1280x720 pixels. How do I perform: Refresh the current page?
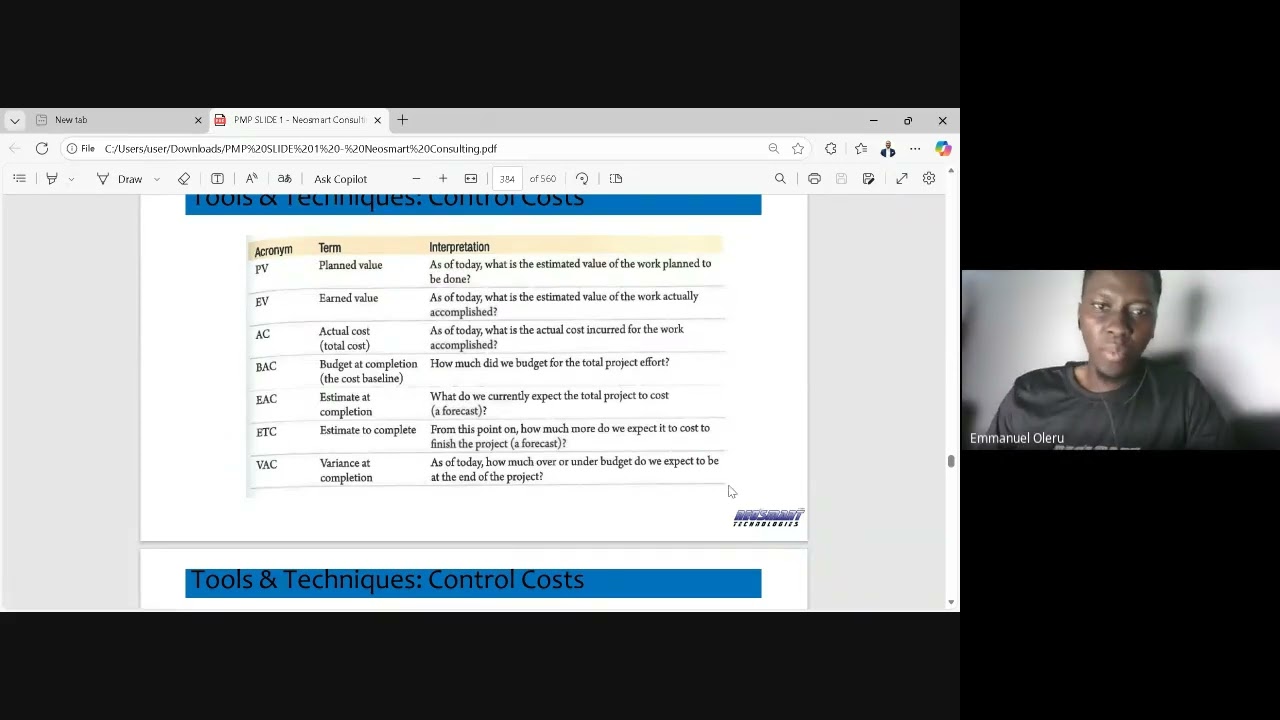click(x=42, y=149)
